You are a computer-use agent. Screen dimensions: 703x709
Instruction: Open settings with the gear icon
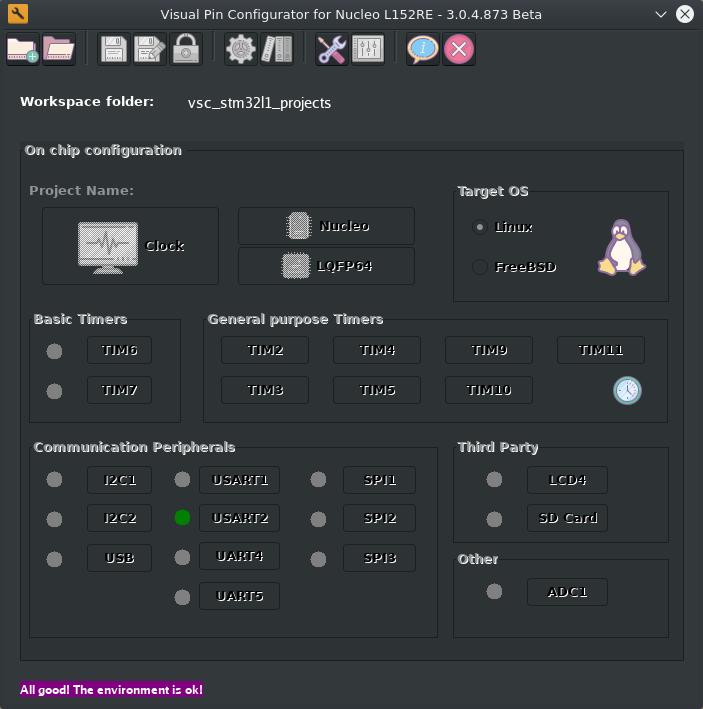point(240,49)
